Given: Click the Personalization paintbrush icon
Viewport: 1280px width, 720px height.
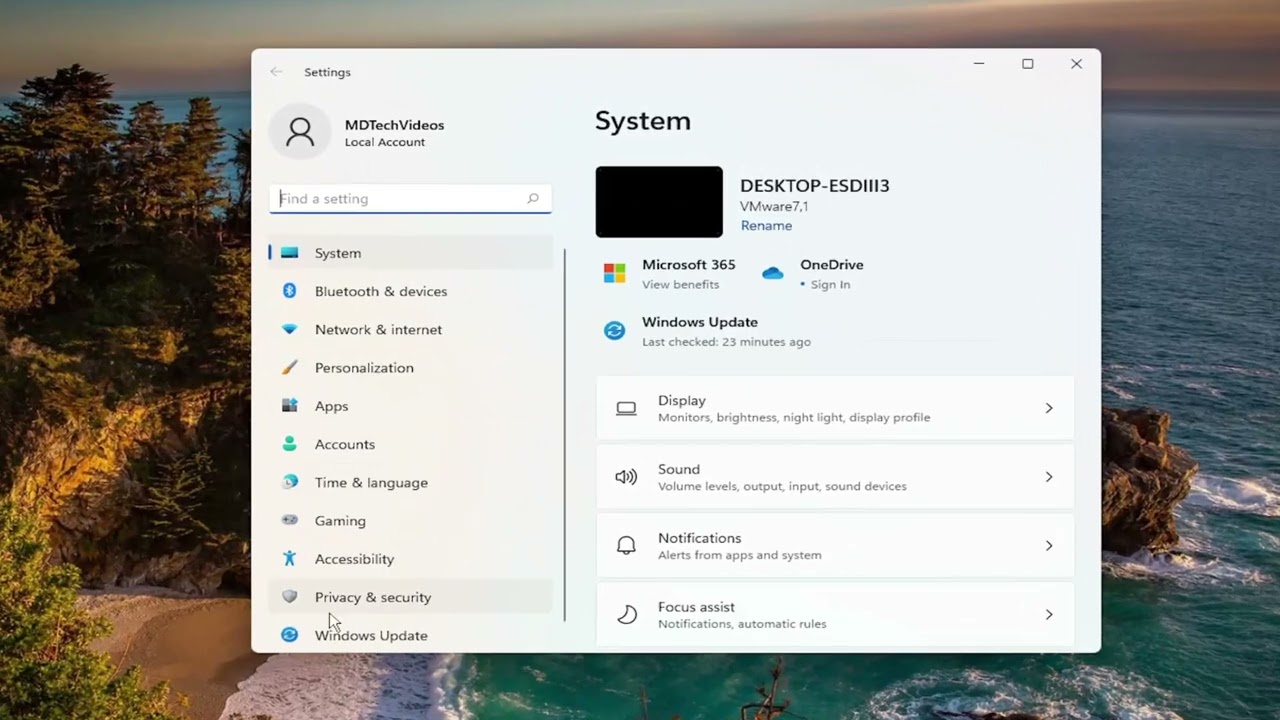Looking at the screenshot, I should coord(289,367).
